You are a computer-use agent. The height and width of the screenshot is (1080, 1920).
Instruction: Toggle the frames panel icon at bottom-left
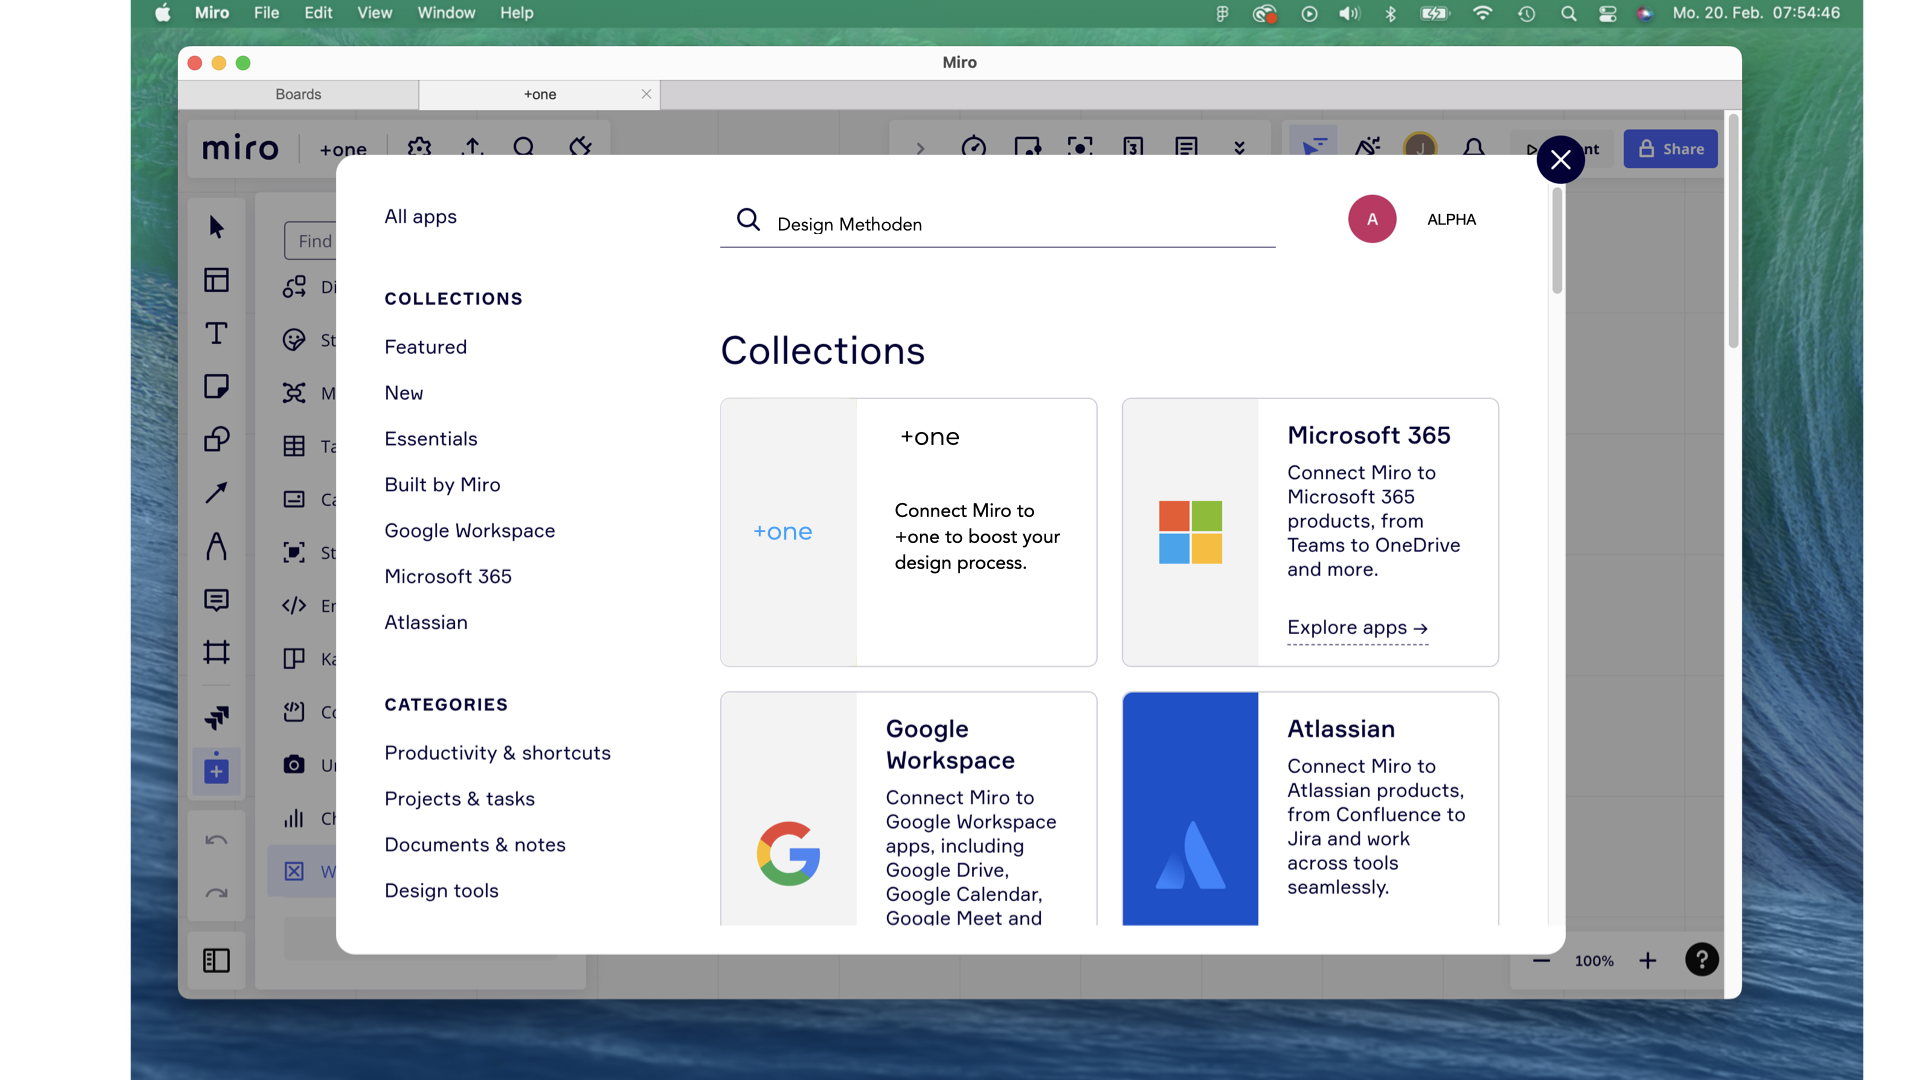(216, 960)
